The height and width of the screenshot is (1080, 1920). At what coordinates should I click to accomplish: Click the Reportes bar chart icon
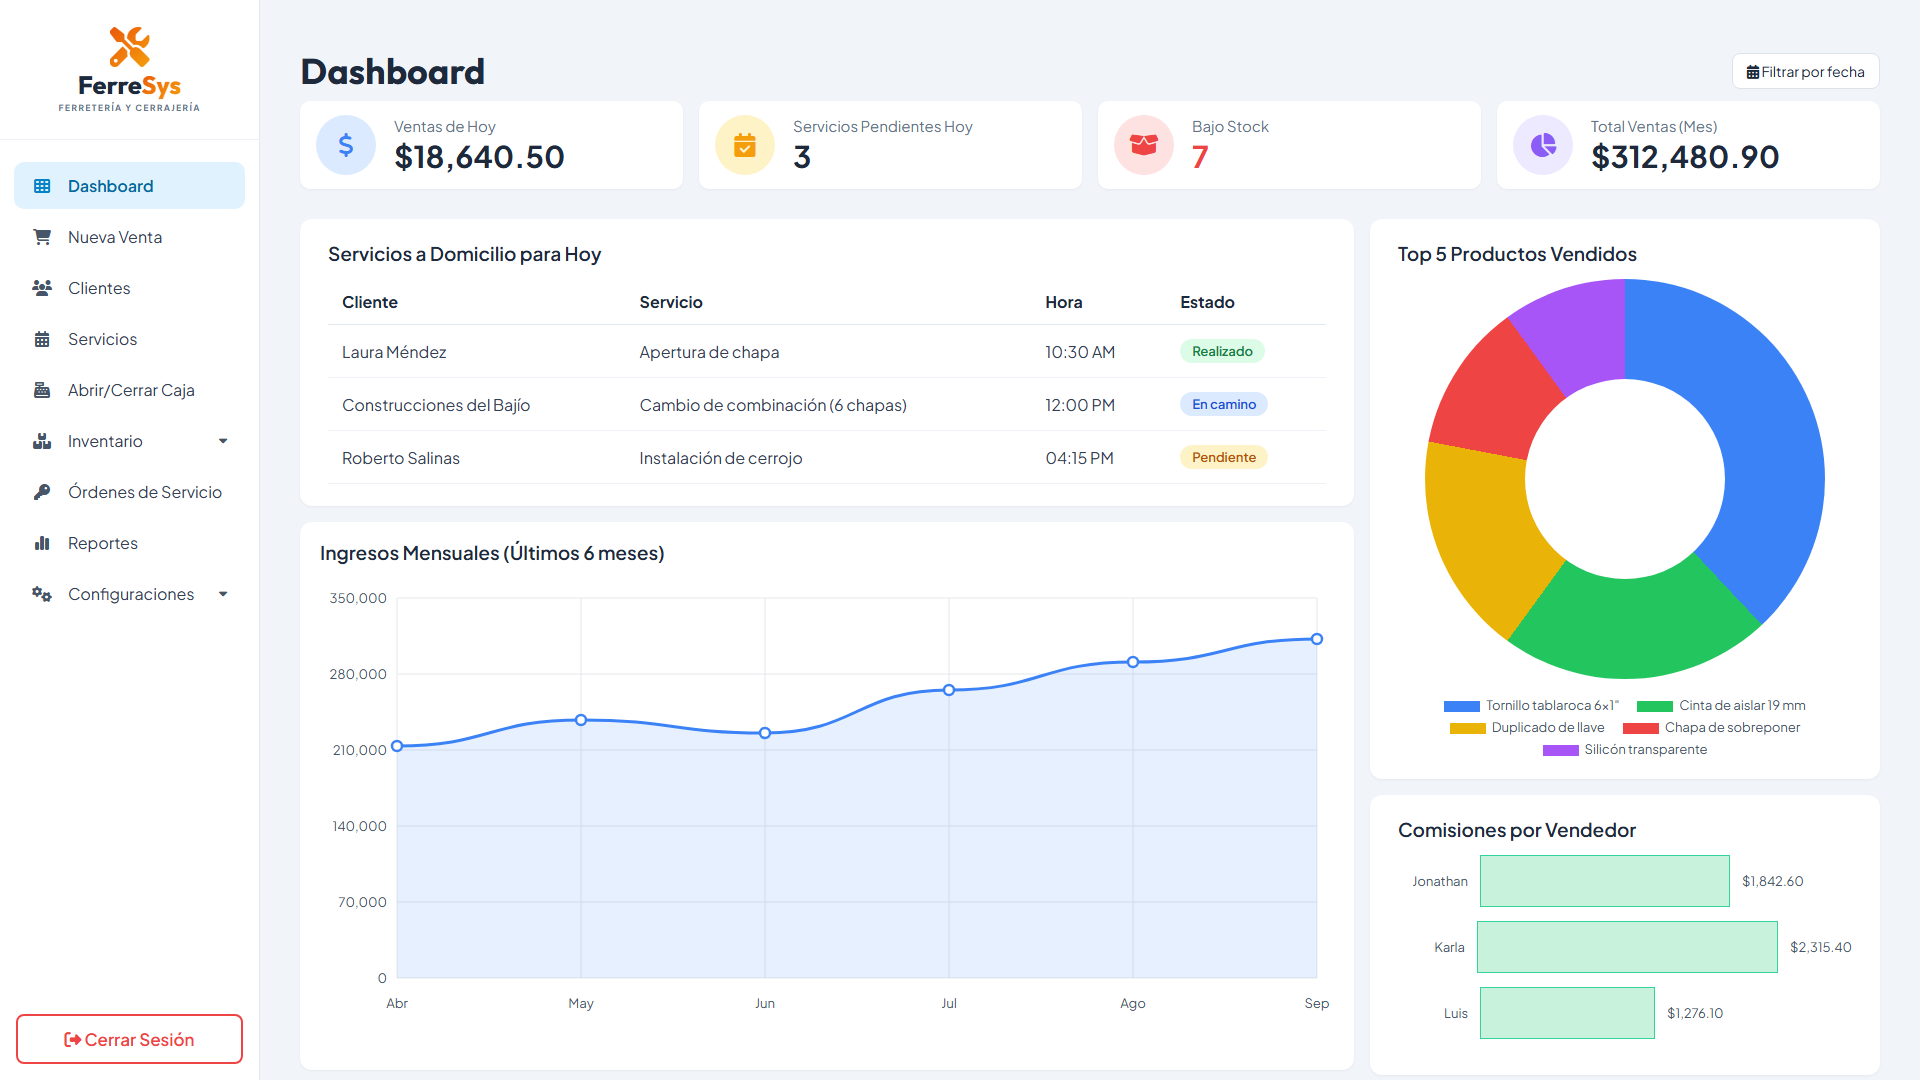(x=42, y=543)
